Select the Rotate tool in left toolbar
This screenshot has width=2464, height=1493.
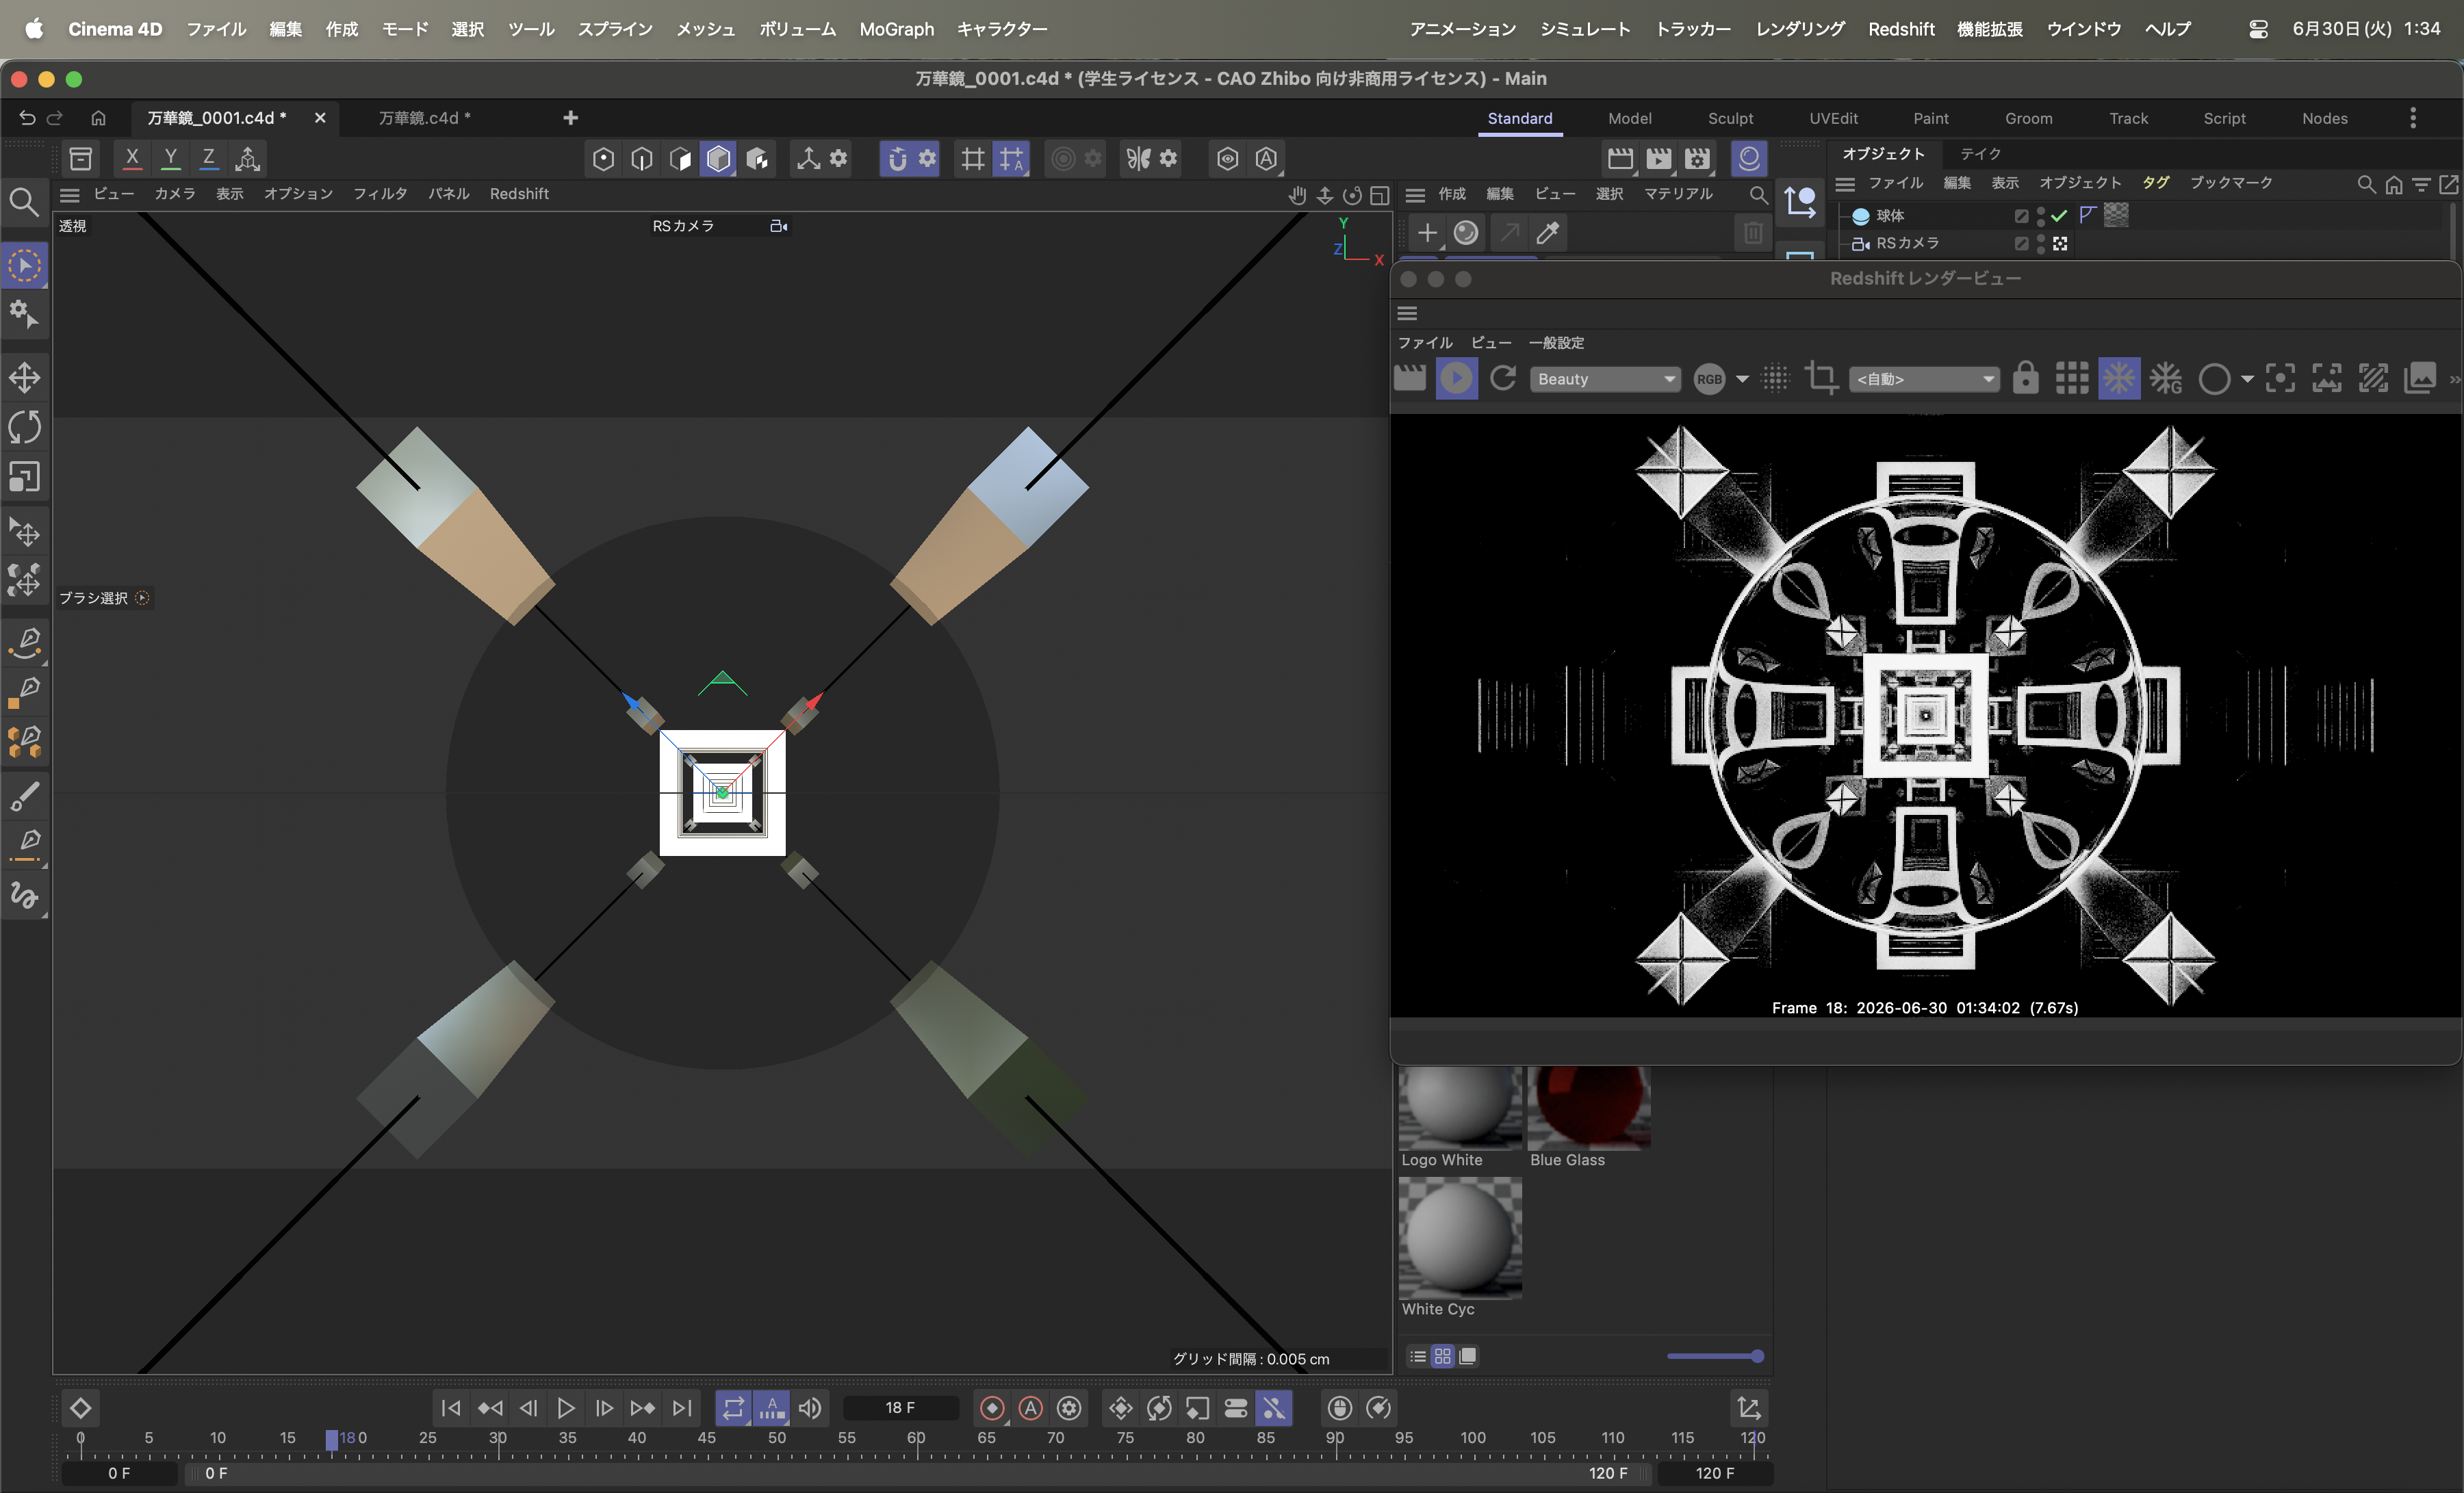coord(25,428)
